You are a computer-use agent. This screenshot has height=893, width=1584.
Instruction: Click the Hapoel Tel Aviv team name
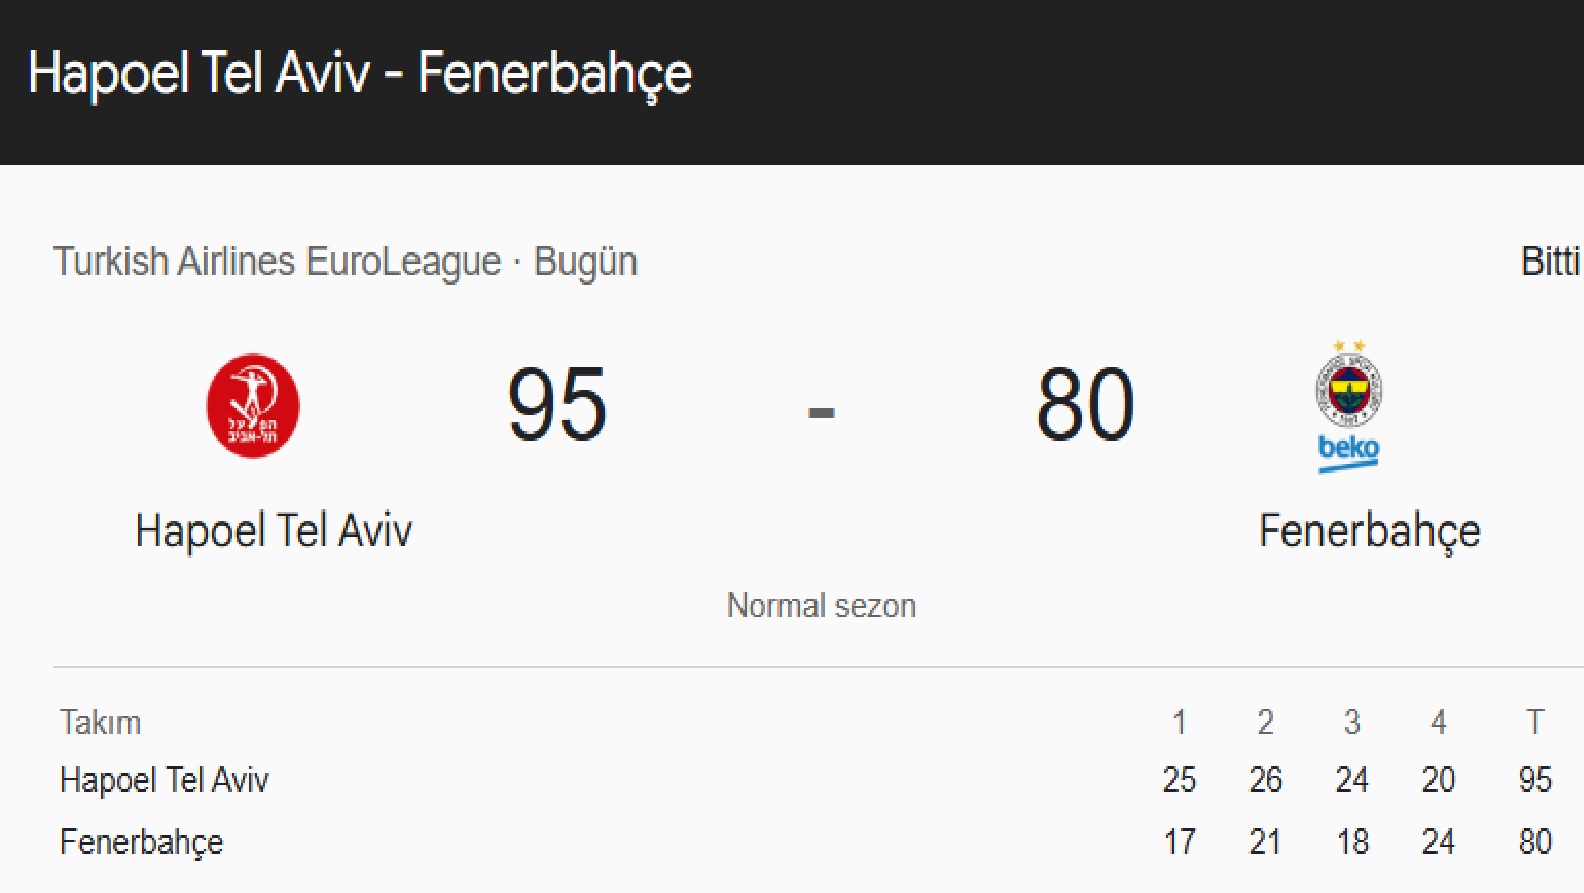click(274, 530)
